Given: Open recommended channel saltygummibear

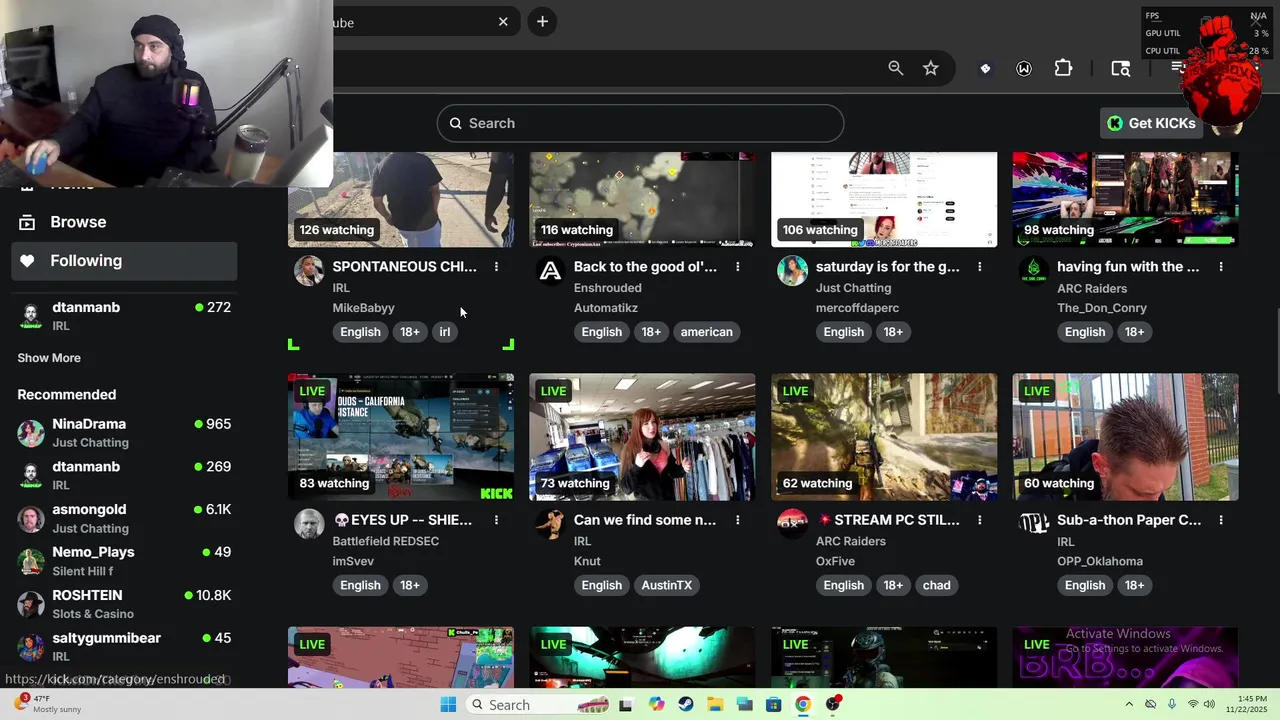Looking at the screenshot, I should tap(124, 647).
